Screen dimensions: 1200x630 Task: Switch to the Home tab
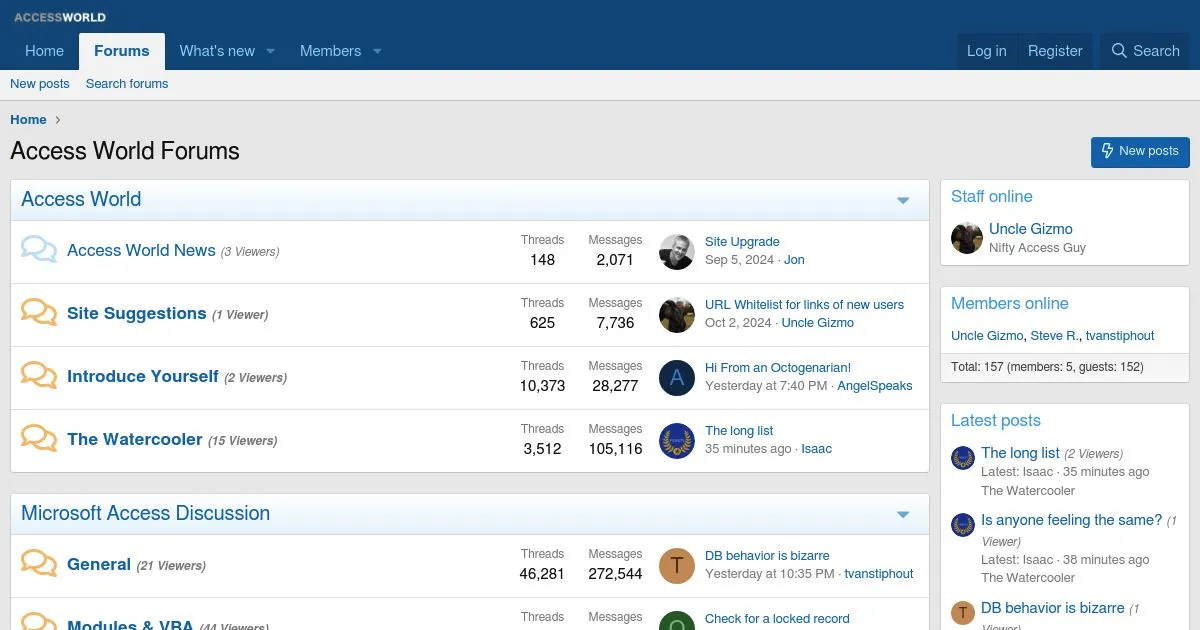[x=44, y=51]
